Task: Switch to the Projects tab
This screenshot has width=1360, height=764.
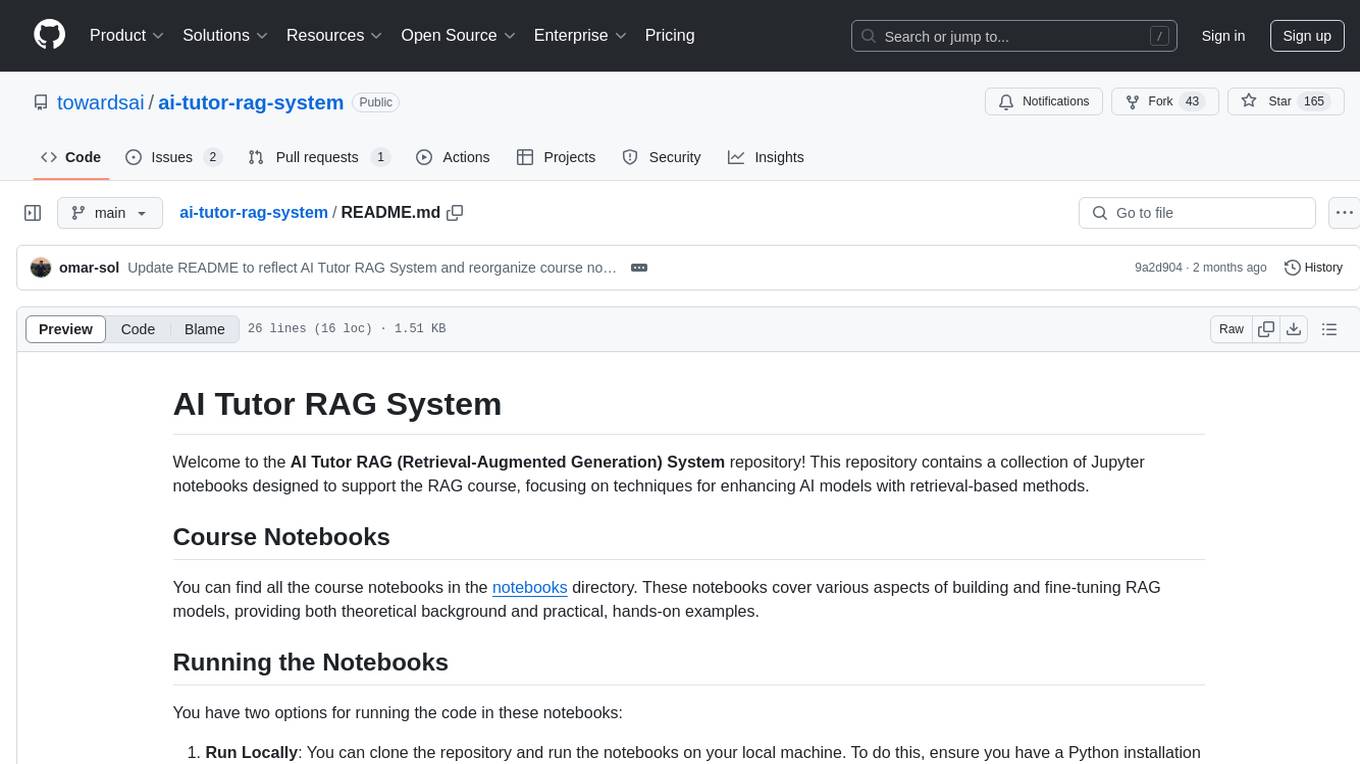Action: (x=556, y=157)
